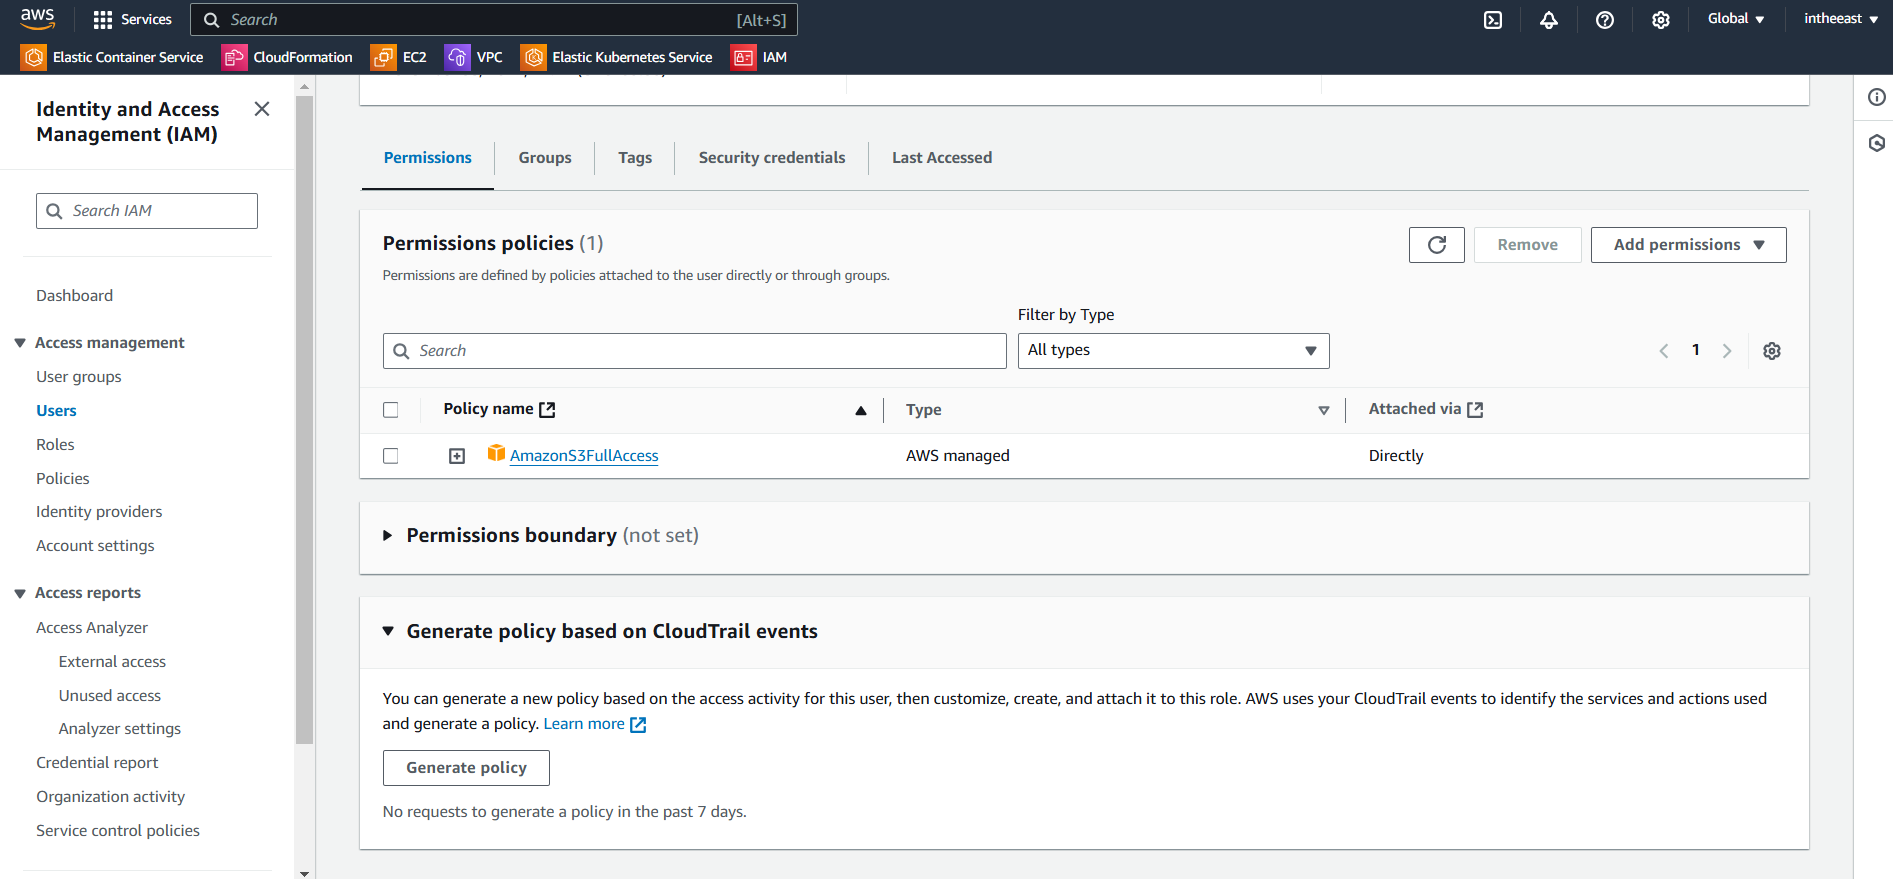Open the console settings gear in top bar

pos(1661,20)
